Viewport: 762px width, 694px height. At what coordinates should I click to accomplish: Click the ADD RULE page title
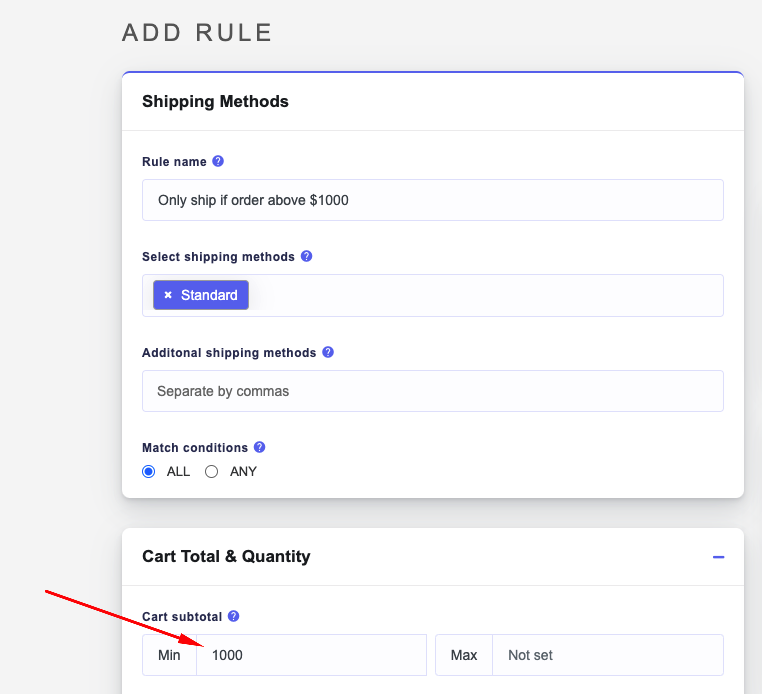[x=197, y=32]
